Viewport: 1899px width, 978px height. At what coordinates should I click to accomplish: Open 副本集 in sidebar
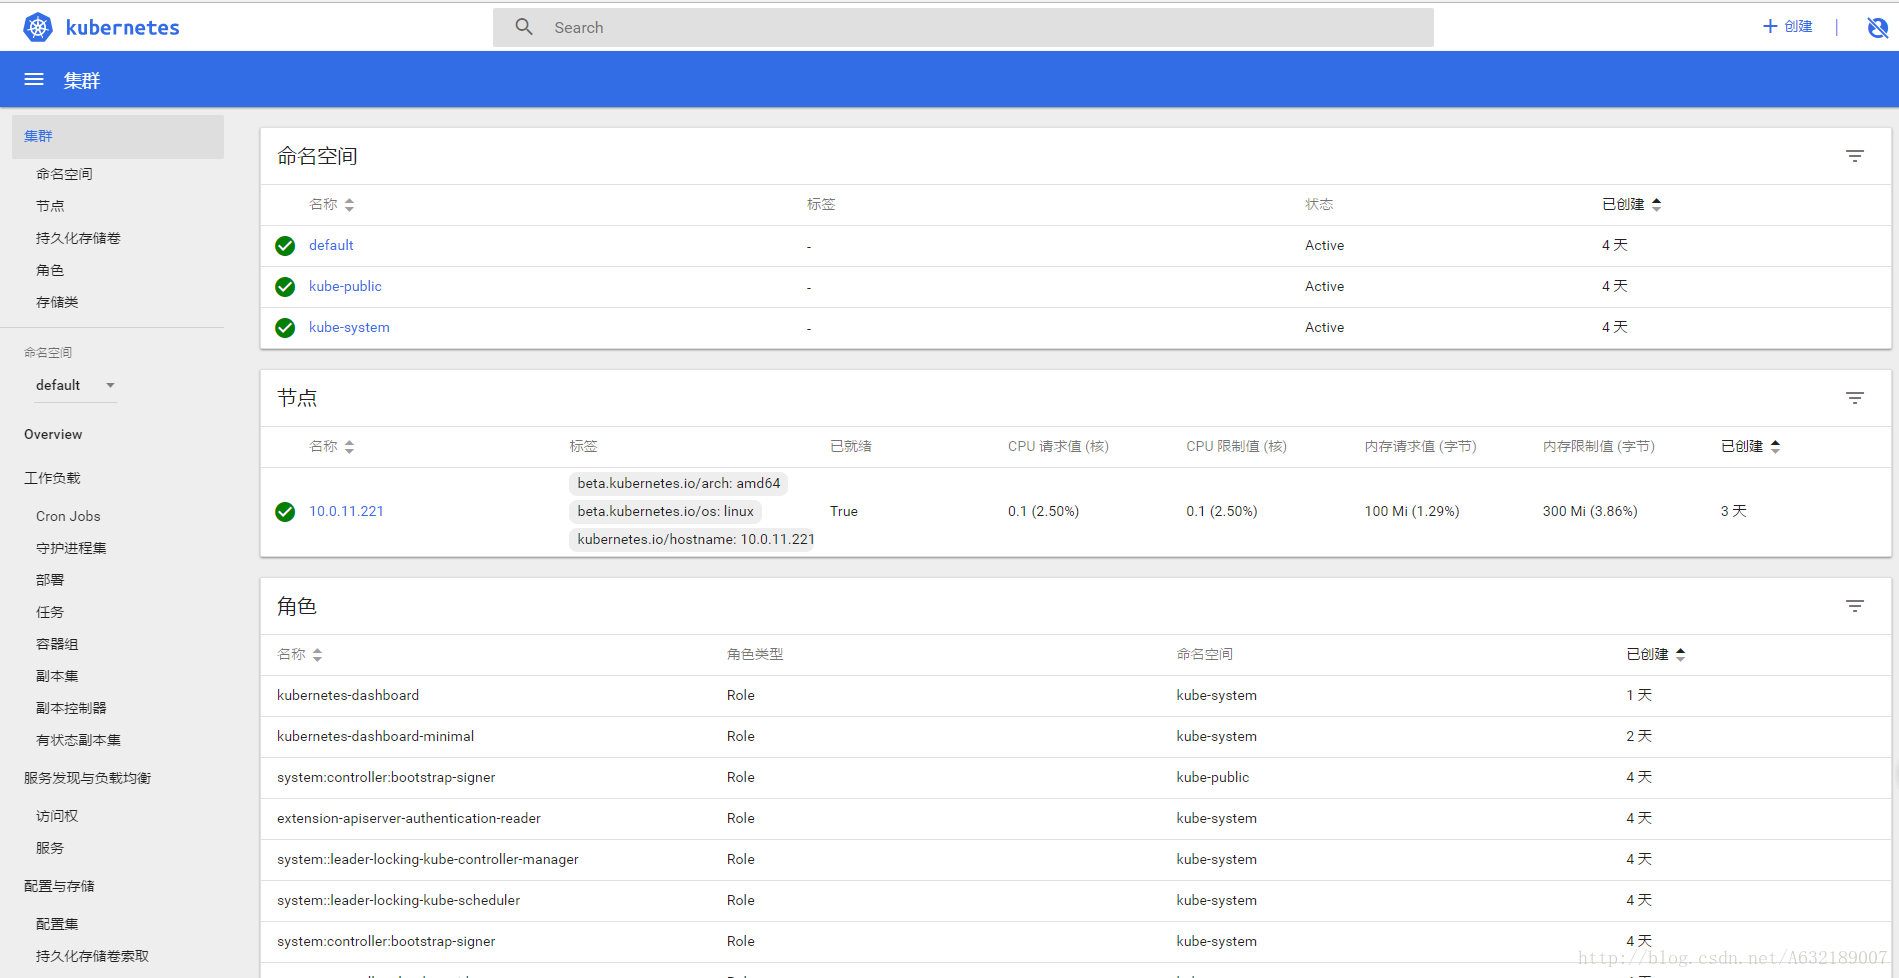click(57, 676)
